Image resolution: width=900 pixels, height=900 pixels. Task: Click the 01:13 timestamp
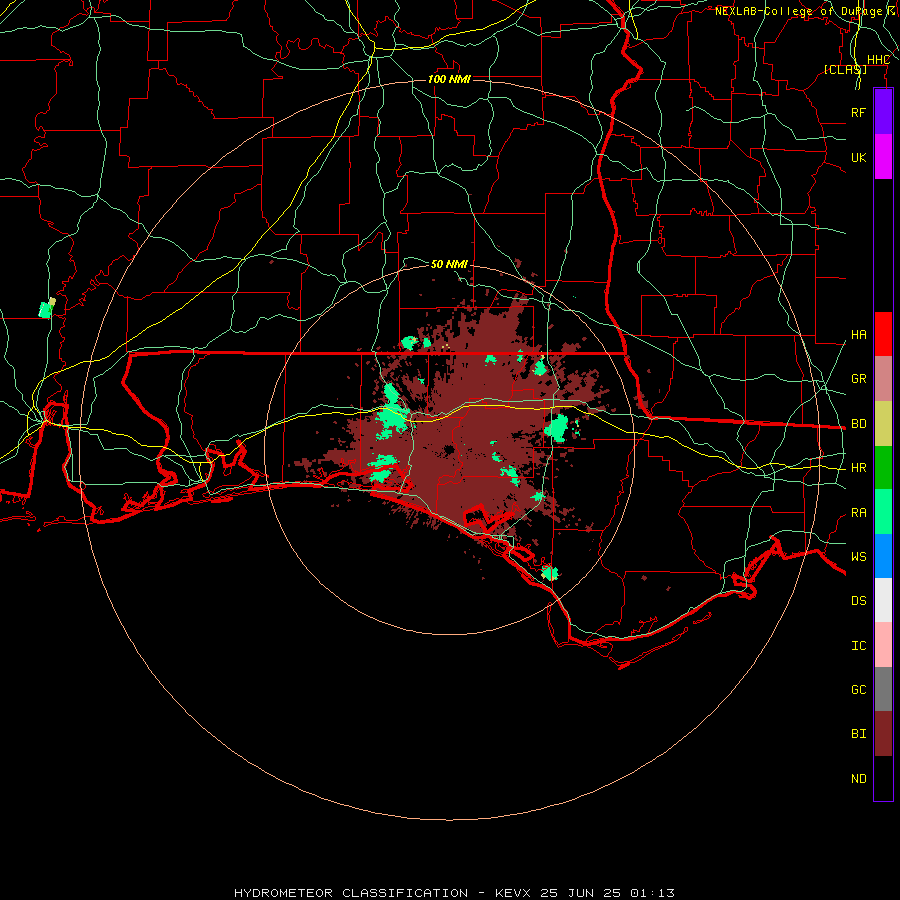tap(652, 893)
